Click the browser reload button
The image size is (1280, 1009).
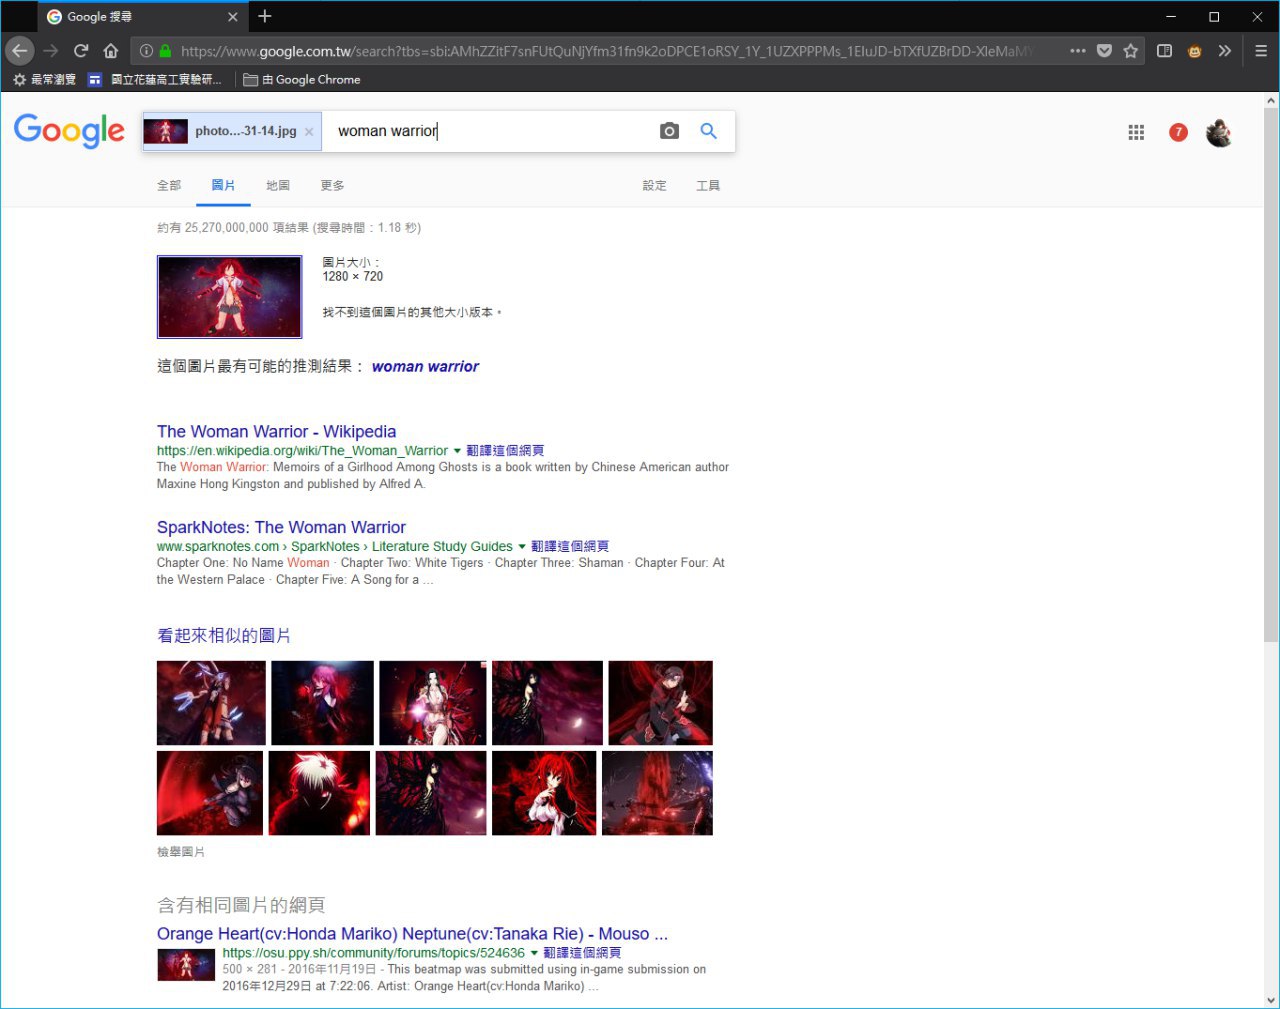point(81,50)
